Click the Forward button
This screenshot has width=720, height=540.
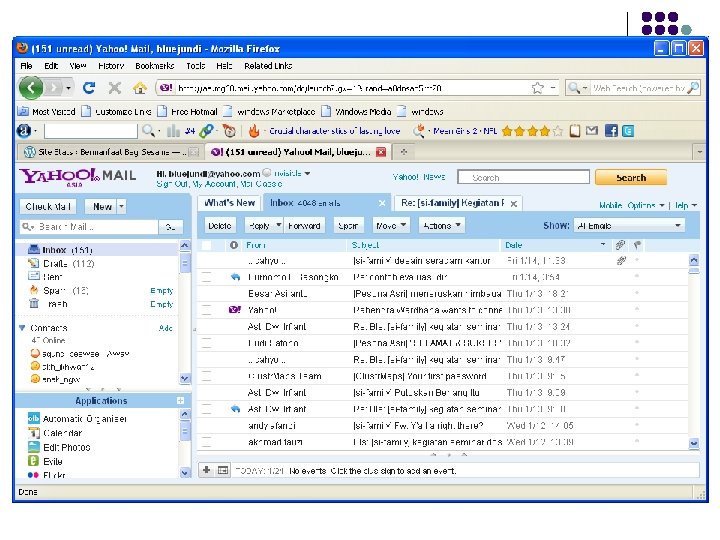tap(304, 225)
